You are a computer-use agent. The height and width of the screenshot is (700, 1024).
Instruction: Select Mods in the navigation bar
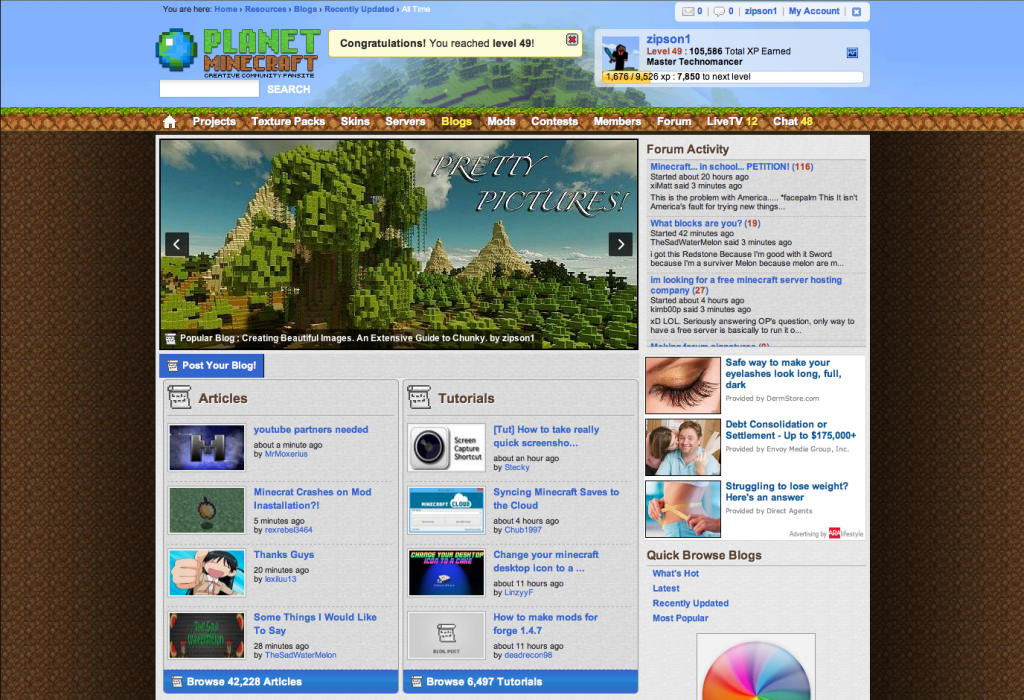click(501, 122)
